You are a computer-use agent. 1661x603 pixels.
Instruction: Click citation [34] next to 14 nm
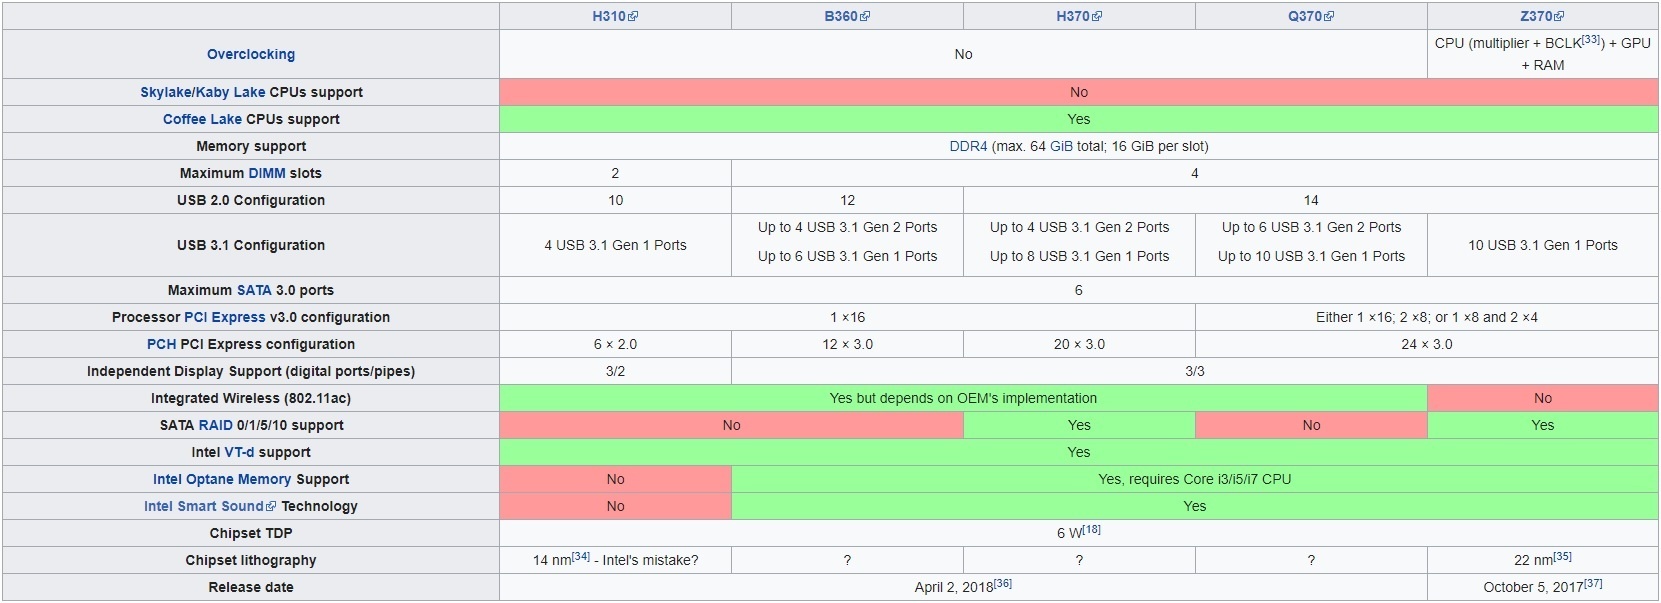click(581, 556)
